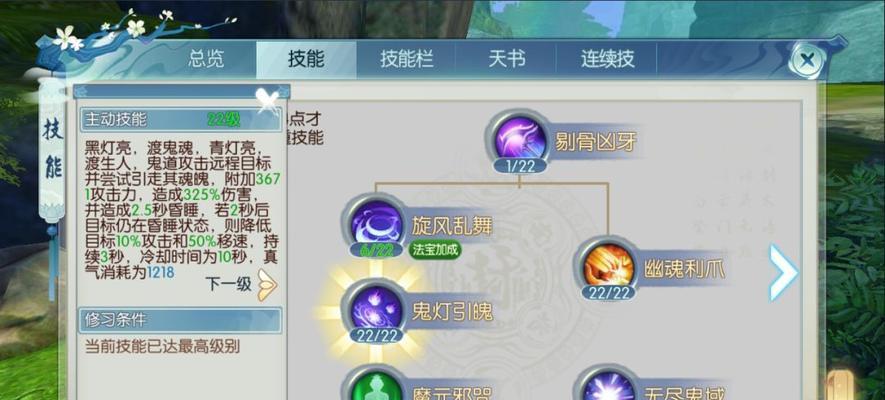The image size is (885, 400).
Task: Select the 技能 tab
Action: 306,59
